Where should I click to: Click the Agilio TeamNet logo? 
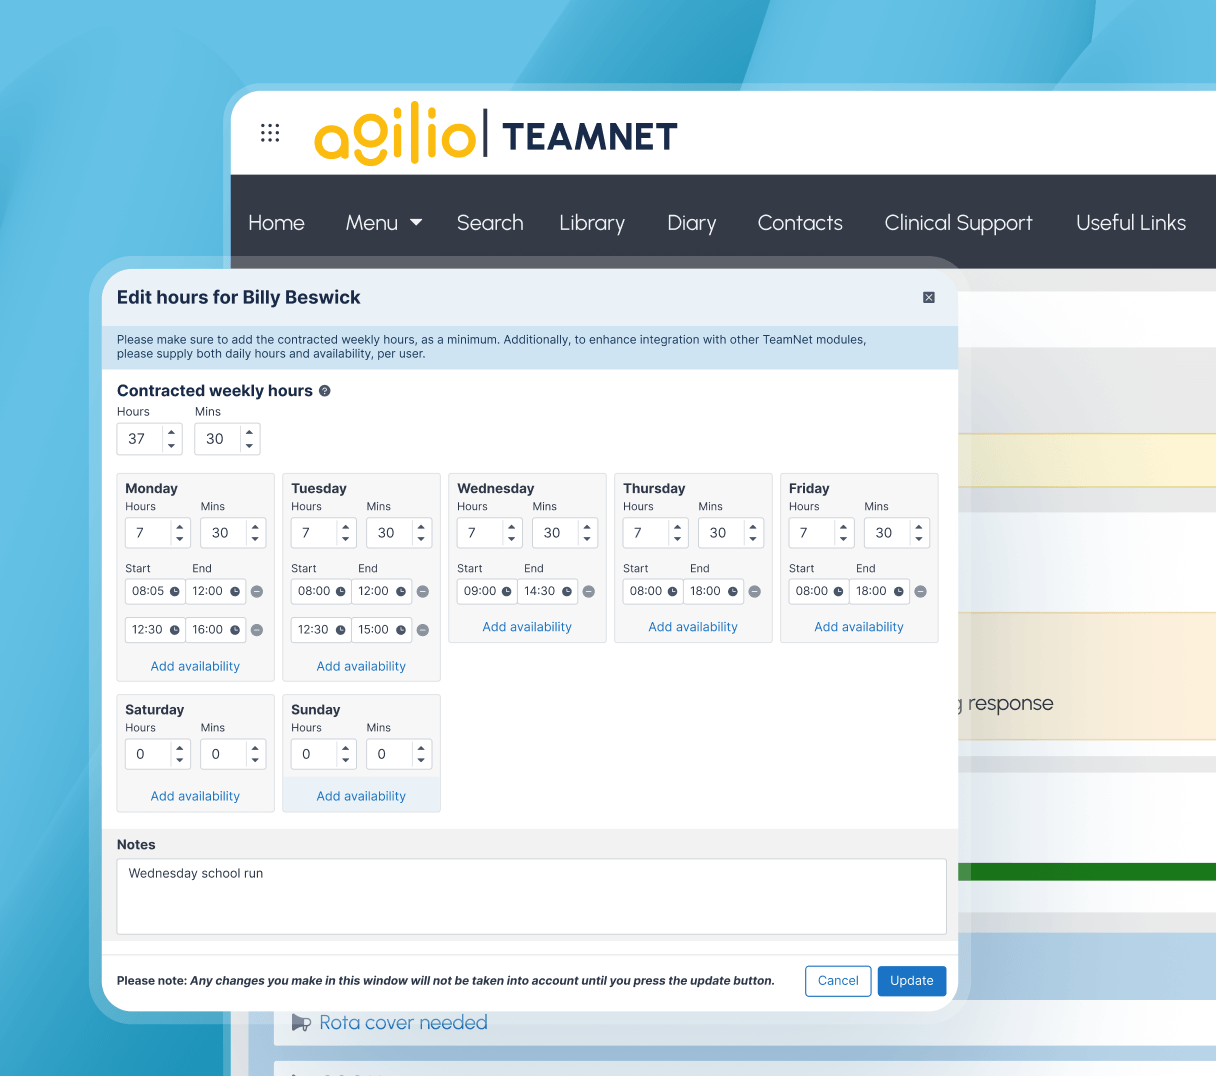tap(496, 135)
